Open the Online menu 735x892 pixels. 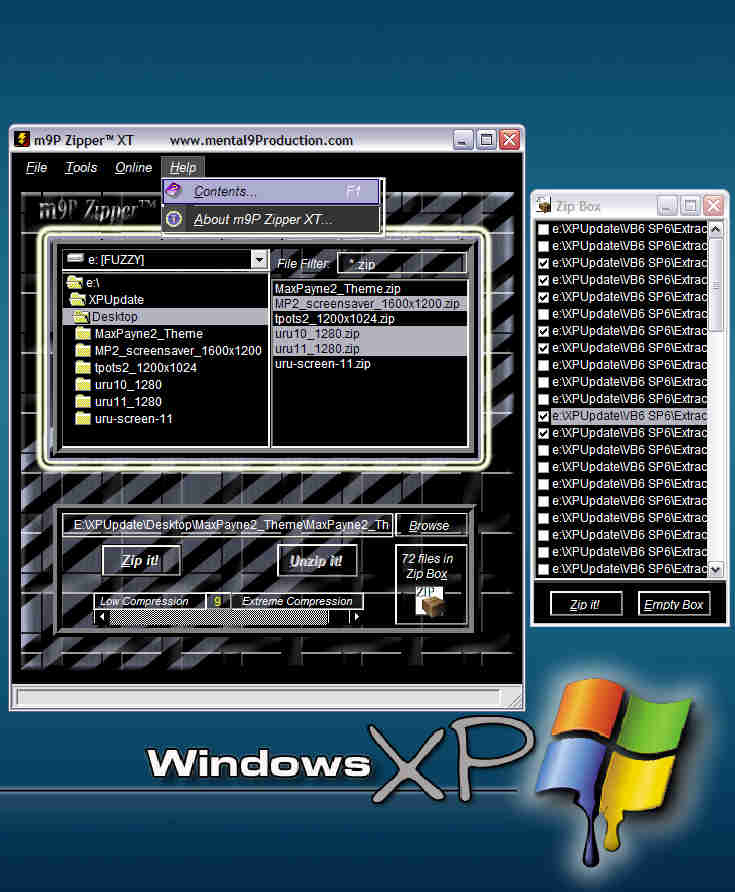tap(133, 167)
